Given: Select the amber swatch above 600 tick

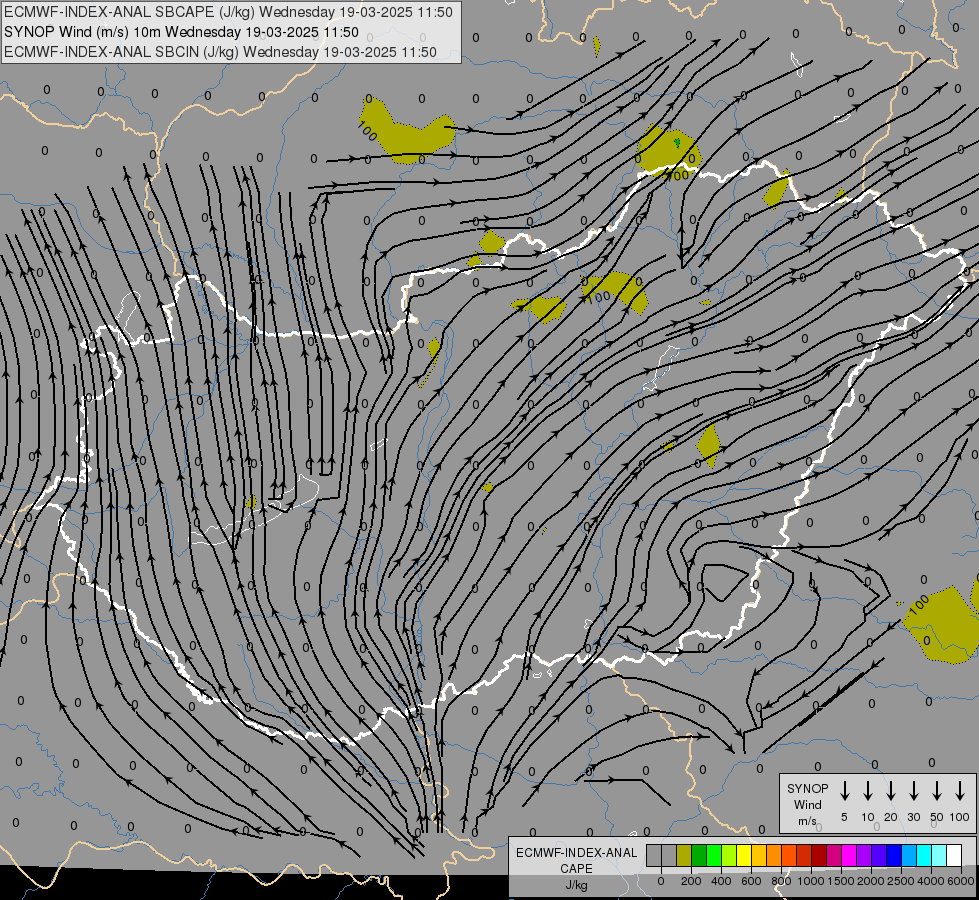Looking at the screenshot, I should tap(759, 855).
